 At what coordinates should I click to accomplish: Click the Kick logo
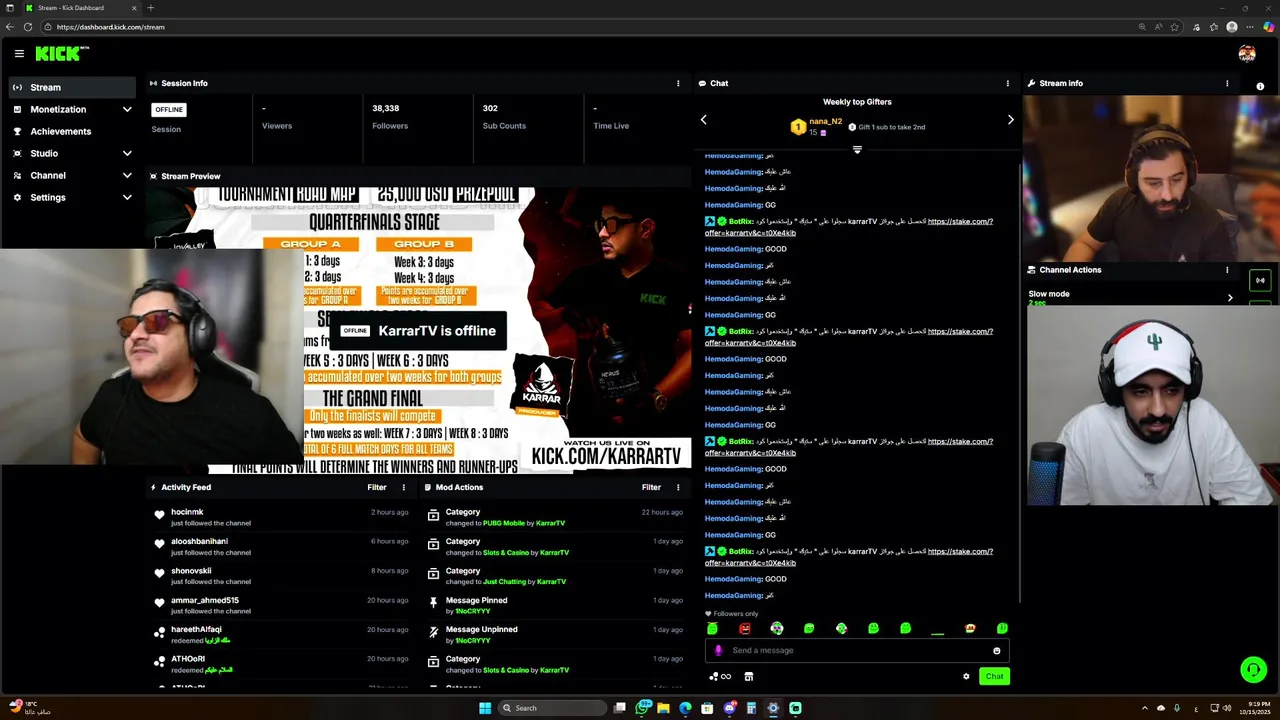(61, 54)
